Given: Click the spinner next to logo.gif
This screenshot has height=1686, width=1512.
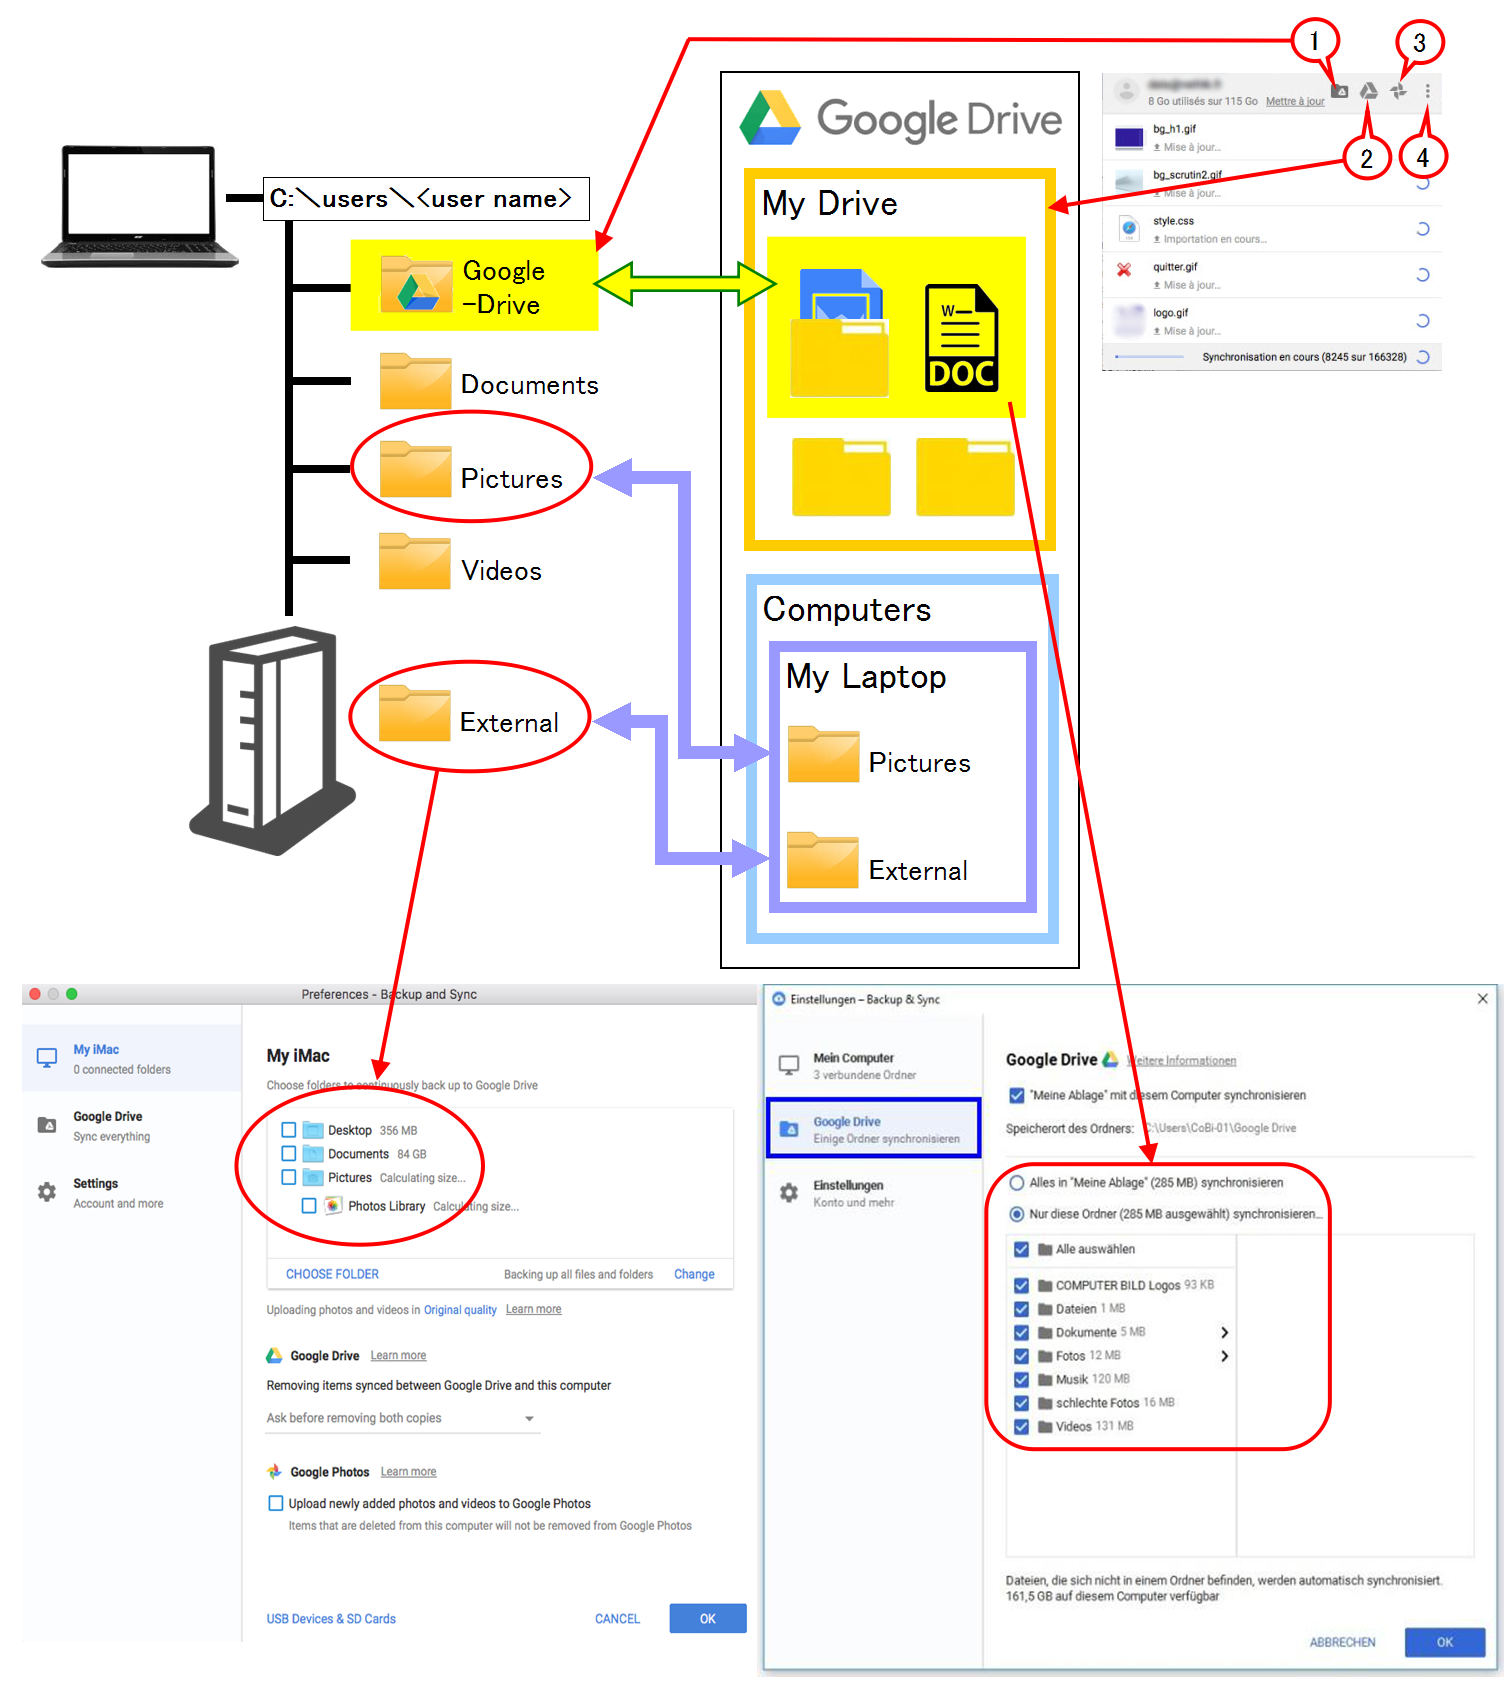Looking at the screenshot, I should 1422,321.
